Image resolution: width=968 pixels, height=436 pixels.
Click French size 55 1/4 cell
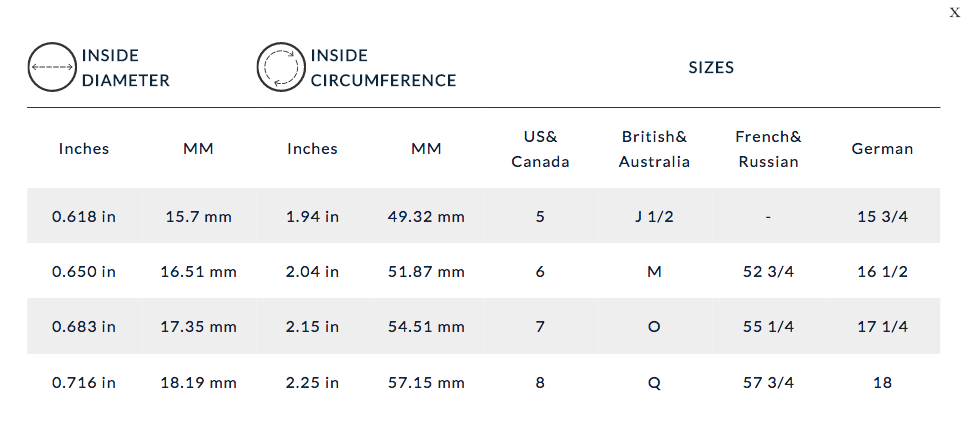(768, 326)
